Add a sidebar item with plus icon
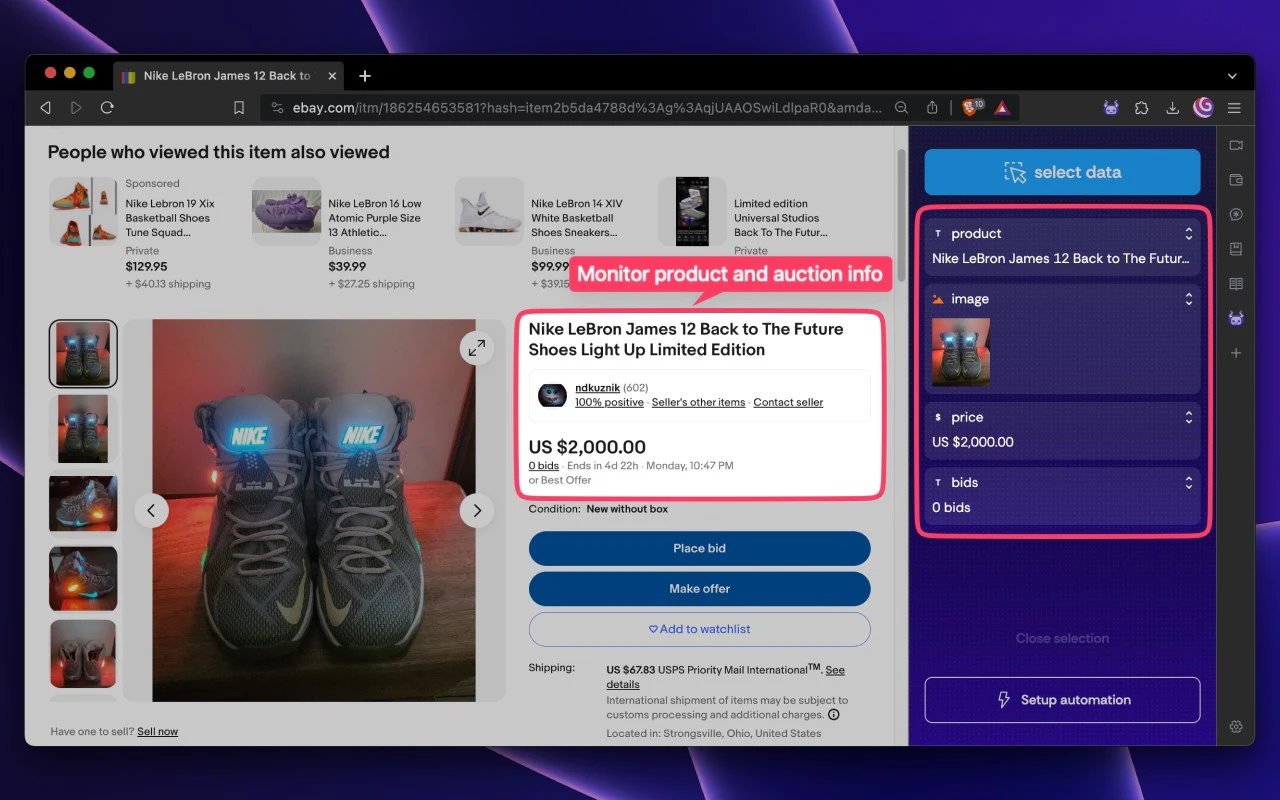The height and width of the screenshot is (800, 1280). (x=1236, y=353)
